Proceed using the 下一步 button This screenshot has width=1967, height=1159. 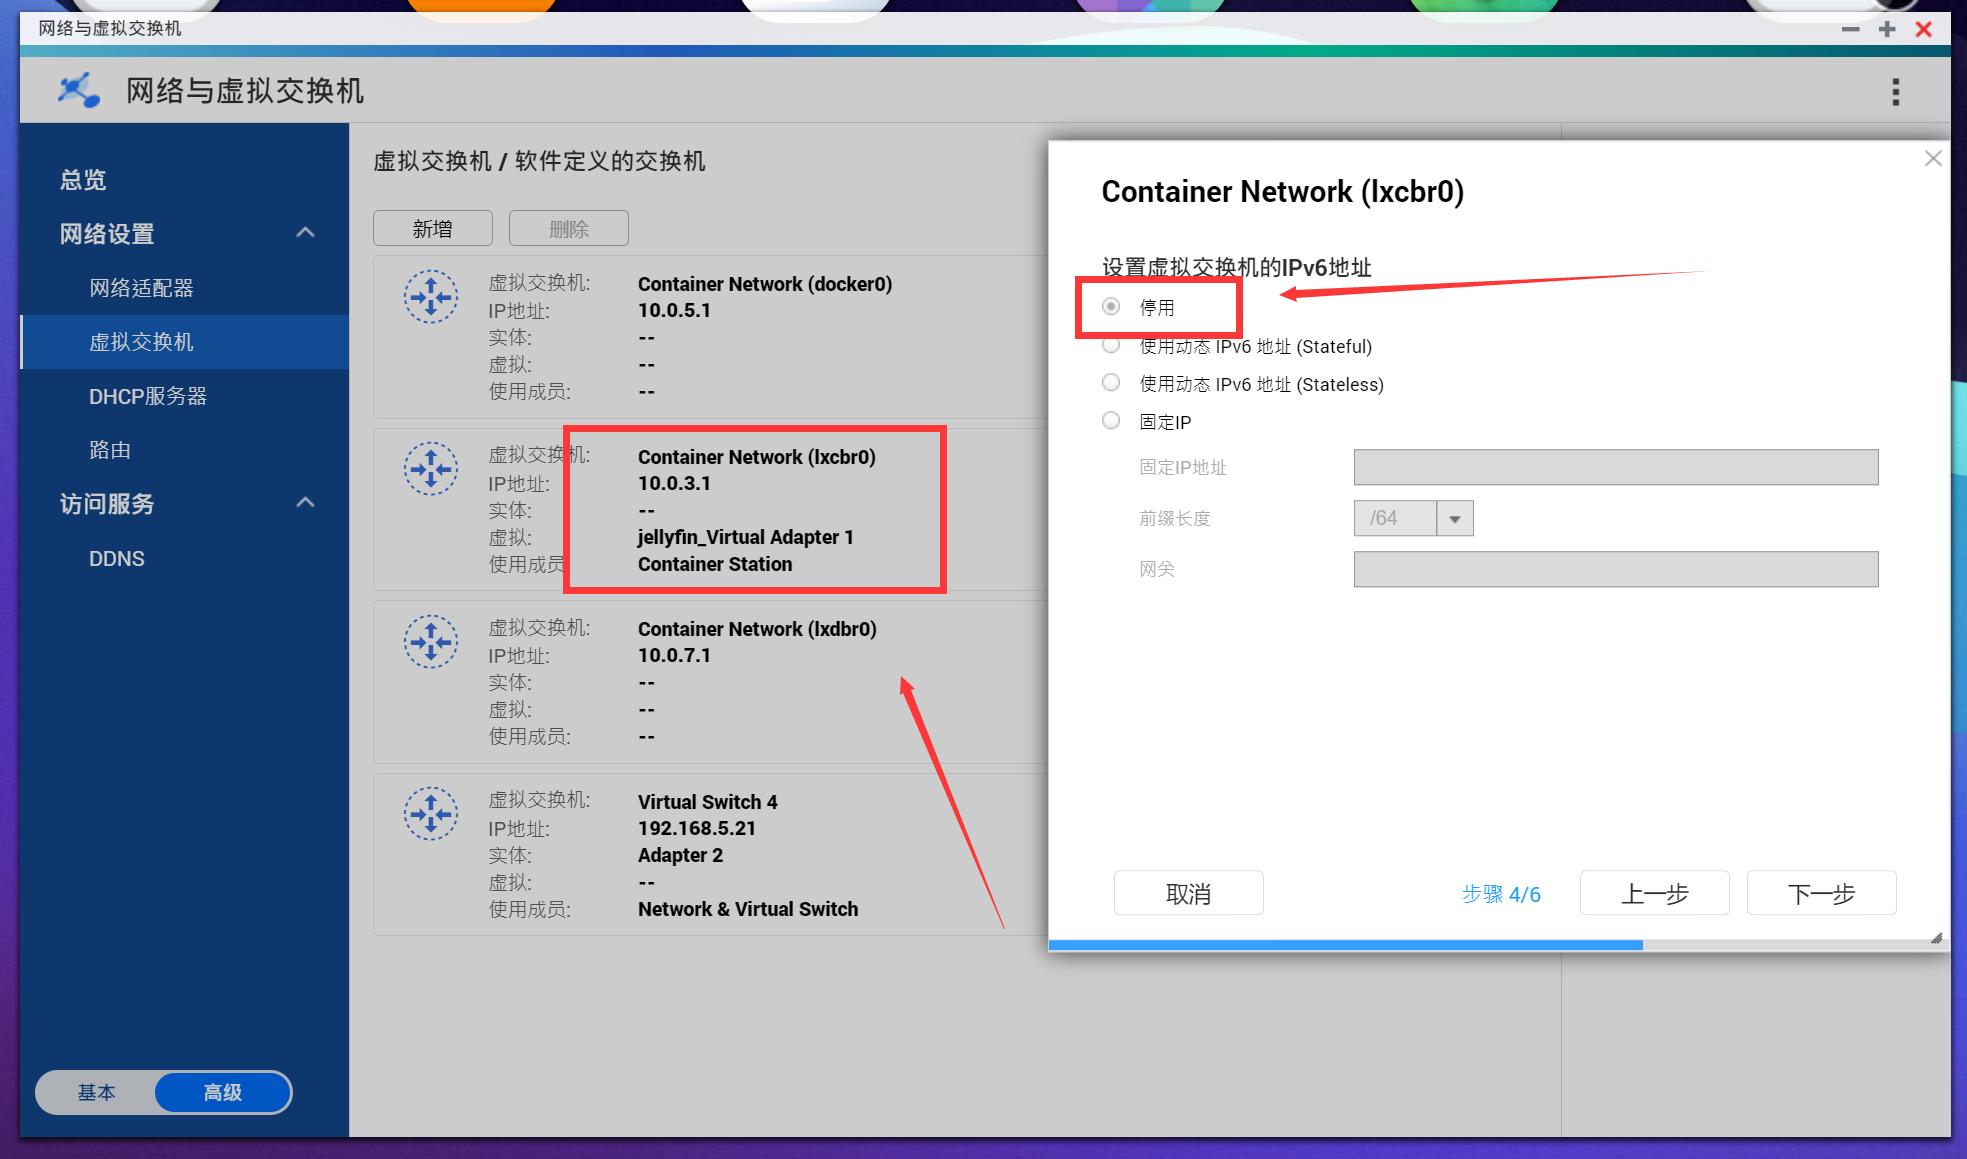tap(1820, 893)
